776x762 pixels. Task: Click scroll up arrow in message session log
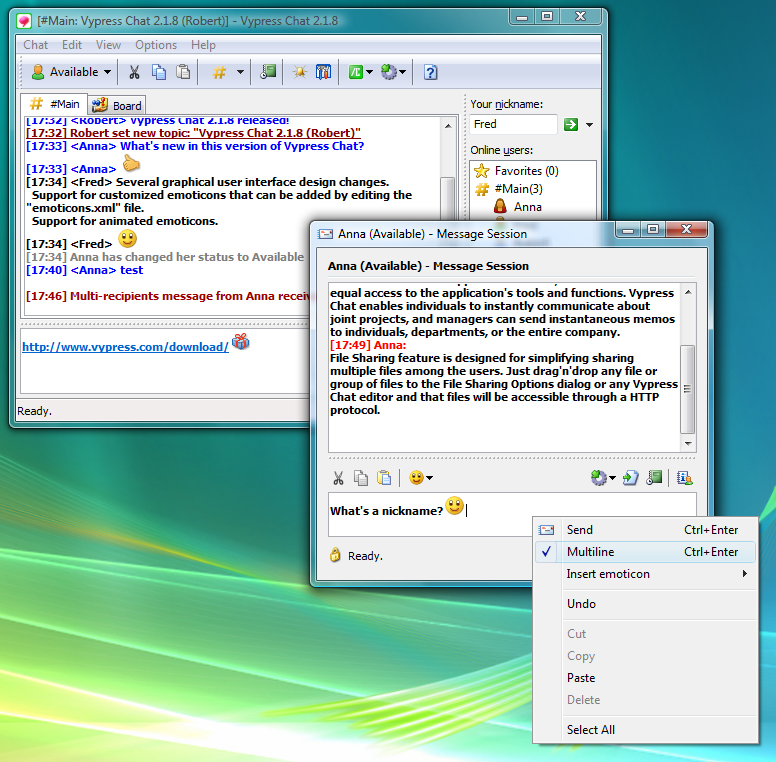pyautogui.click(x=688, y=292)
